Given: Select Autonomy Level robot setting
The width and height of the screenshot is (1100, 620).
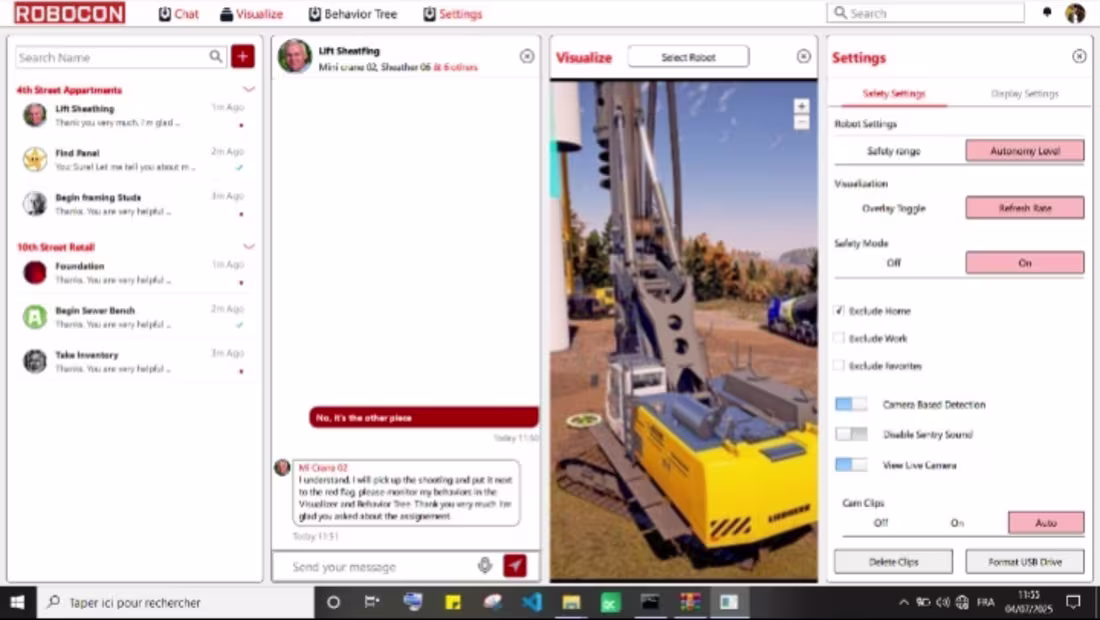Looking at the screenshot, I should pyautogui.click(x=1025, y=151).
